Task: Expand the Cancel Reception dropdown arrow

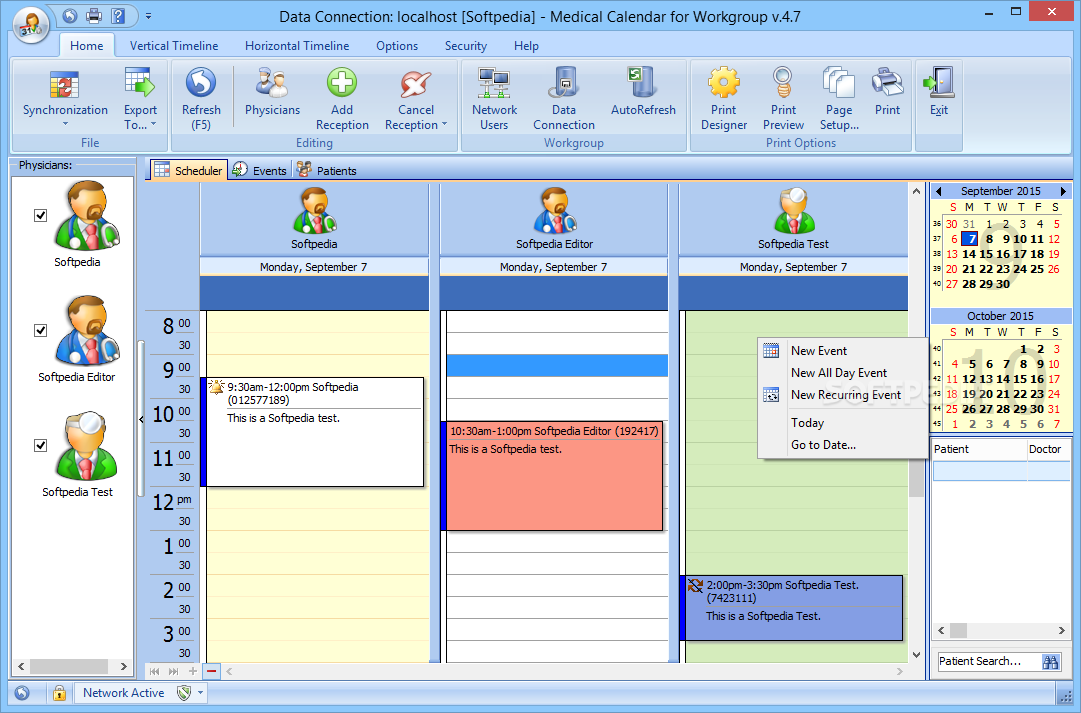Action: coord(444,125)
